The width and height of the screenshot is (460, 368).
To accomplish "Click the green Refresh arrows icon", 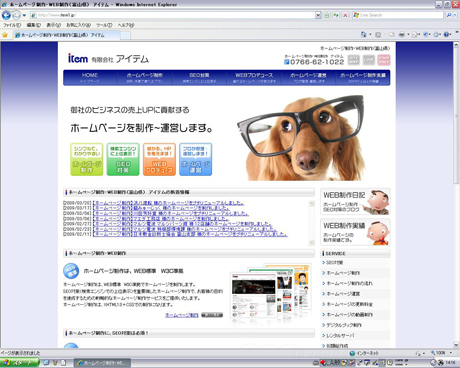I will click(x=336, y=15).
